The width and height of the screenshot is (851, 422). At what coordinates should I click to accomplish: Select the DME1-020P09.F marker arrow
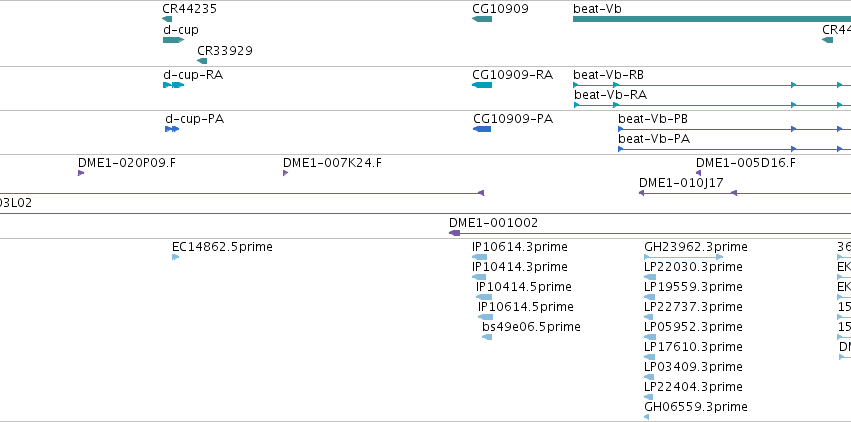click(x=81, y=173)
